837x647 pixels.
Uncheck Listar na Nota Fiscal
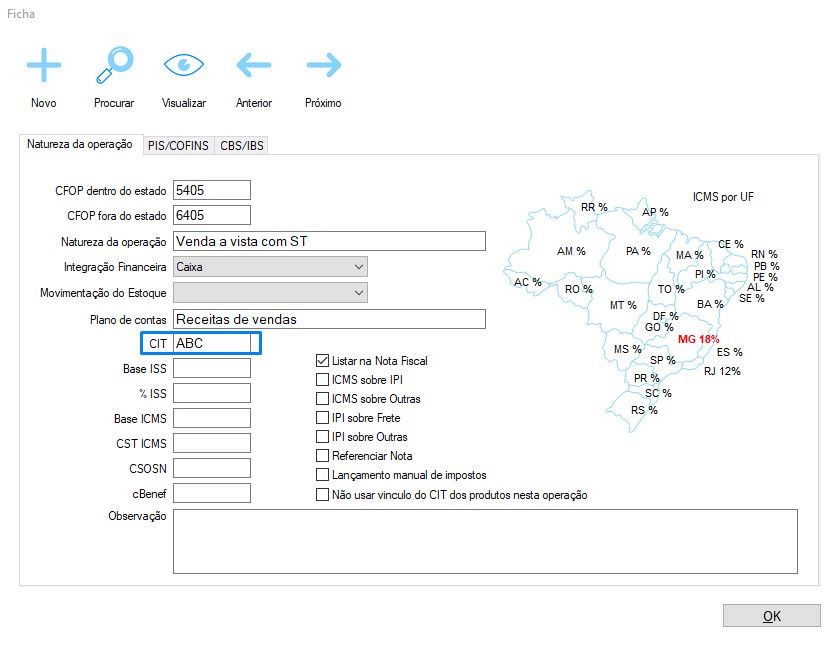pyautogui.click(x=323, y=361)
